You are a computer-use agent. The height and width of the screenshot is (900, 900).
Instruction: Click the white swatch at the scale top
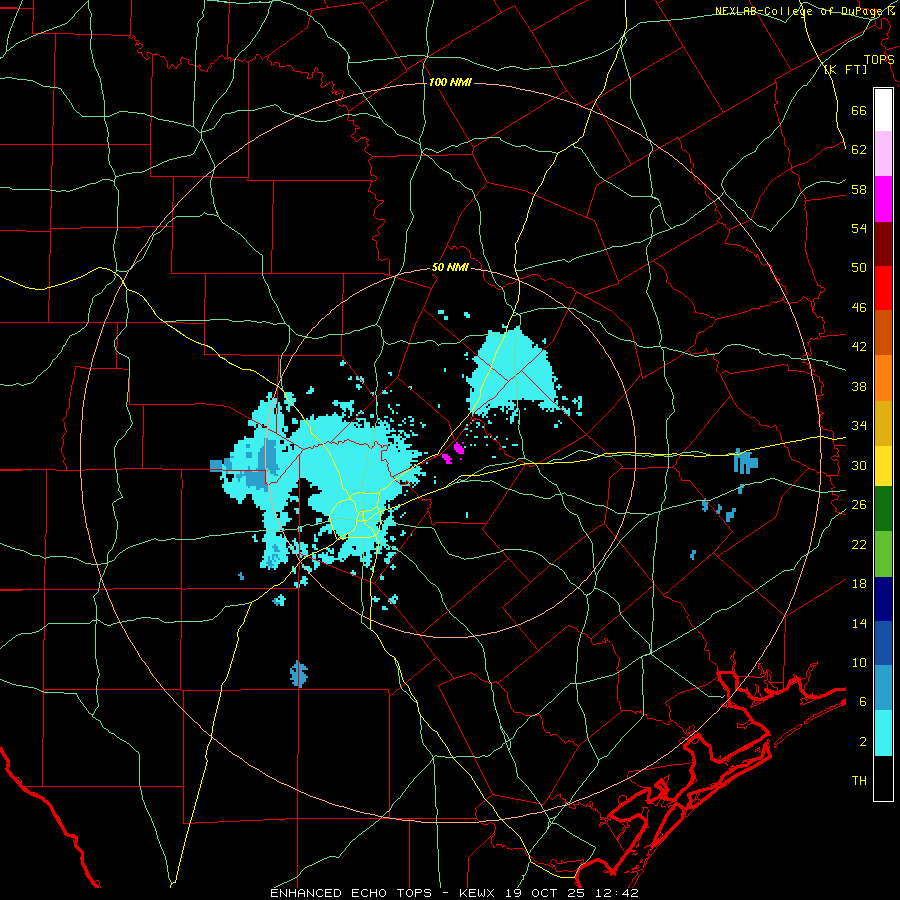883,110
